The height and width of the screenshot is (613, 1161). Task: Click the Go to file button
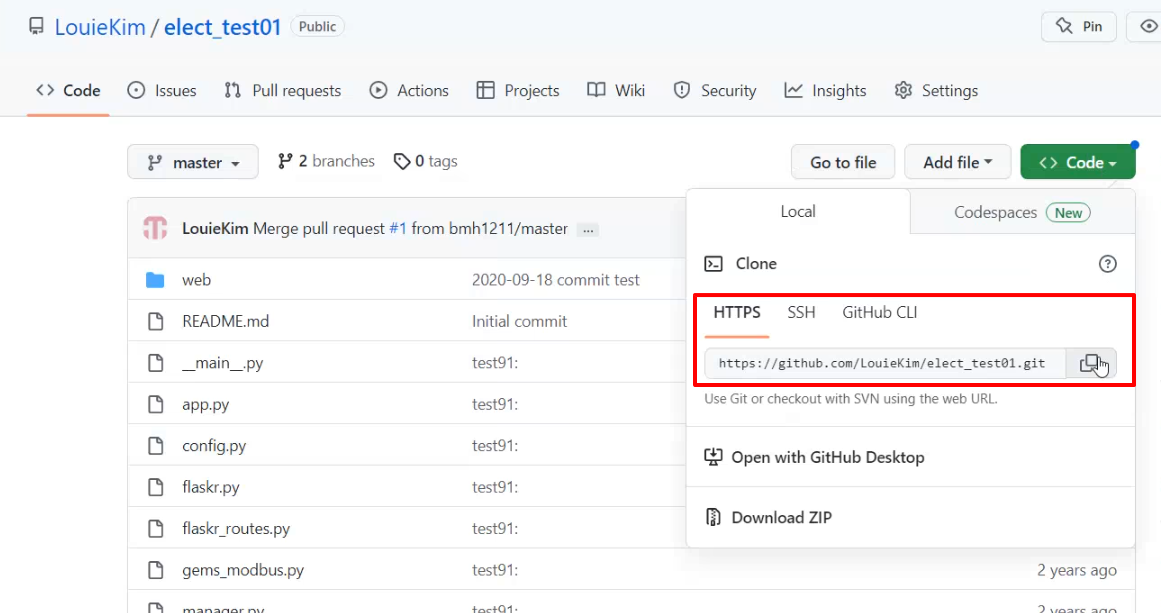tap(843, 161)
